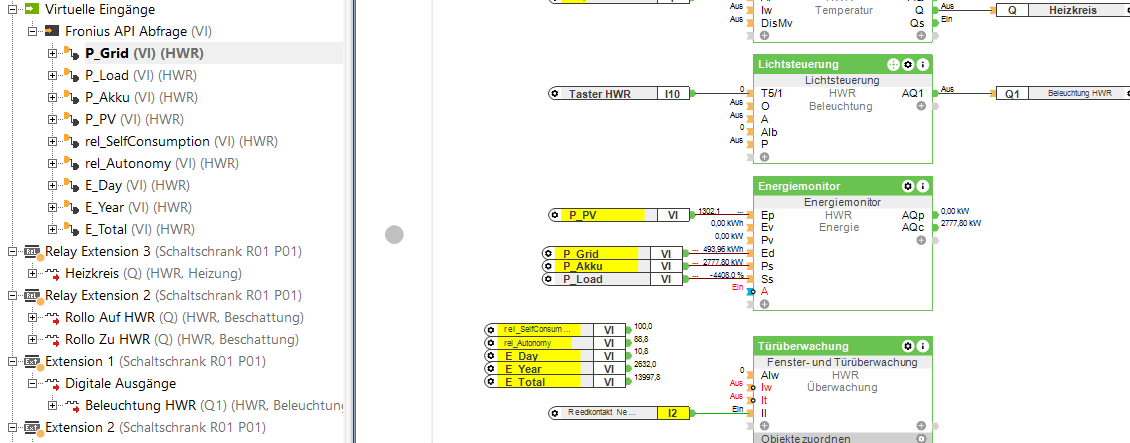Click the 13997,8 value next to E_Total

pyautogui.click(x=646, y=377)
